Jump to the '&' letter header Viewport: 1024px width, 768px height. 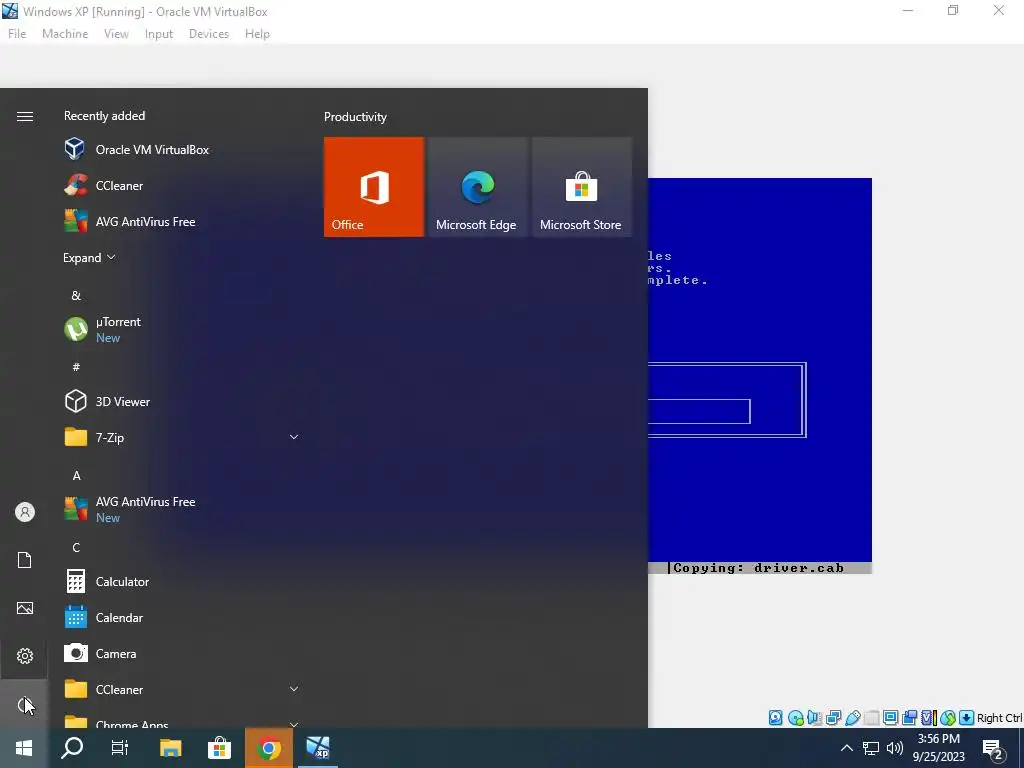76,295
